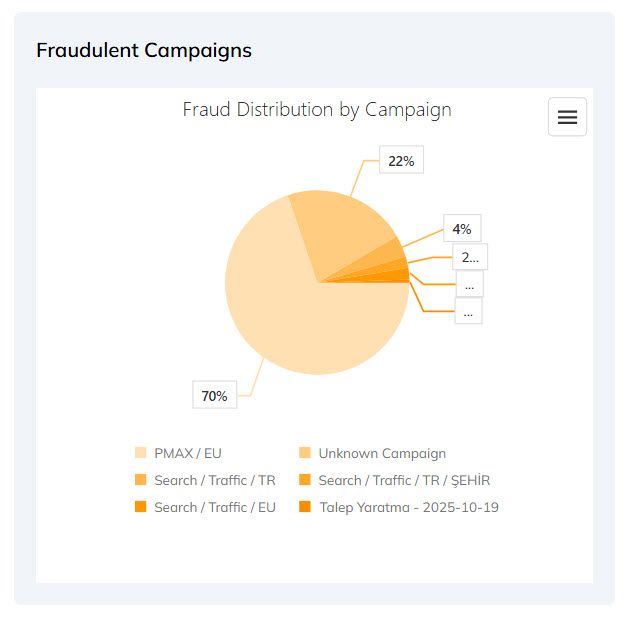
Task: Click the Fraud Distribution by Campaign title
Action: (316, 109)
